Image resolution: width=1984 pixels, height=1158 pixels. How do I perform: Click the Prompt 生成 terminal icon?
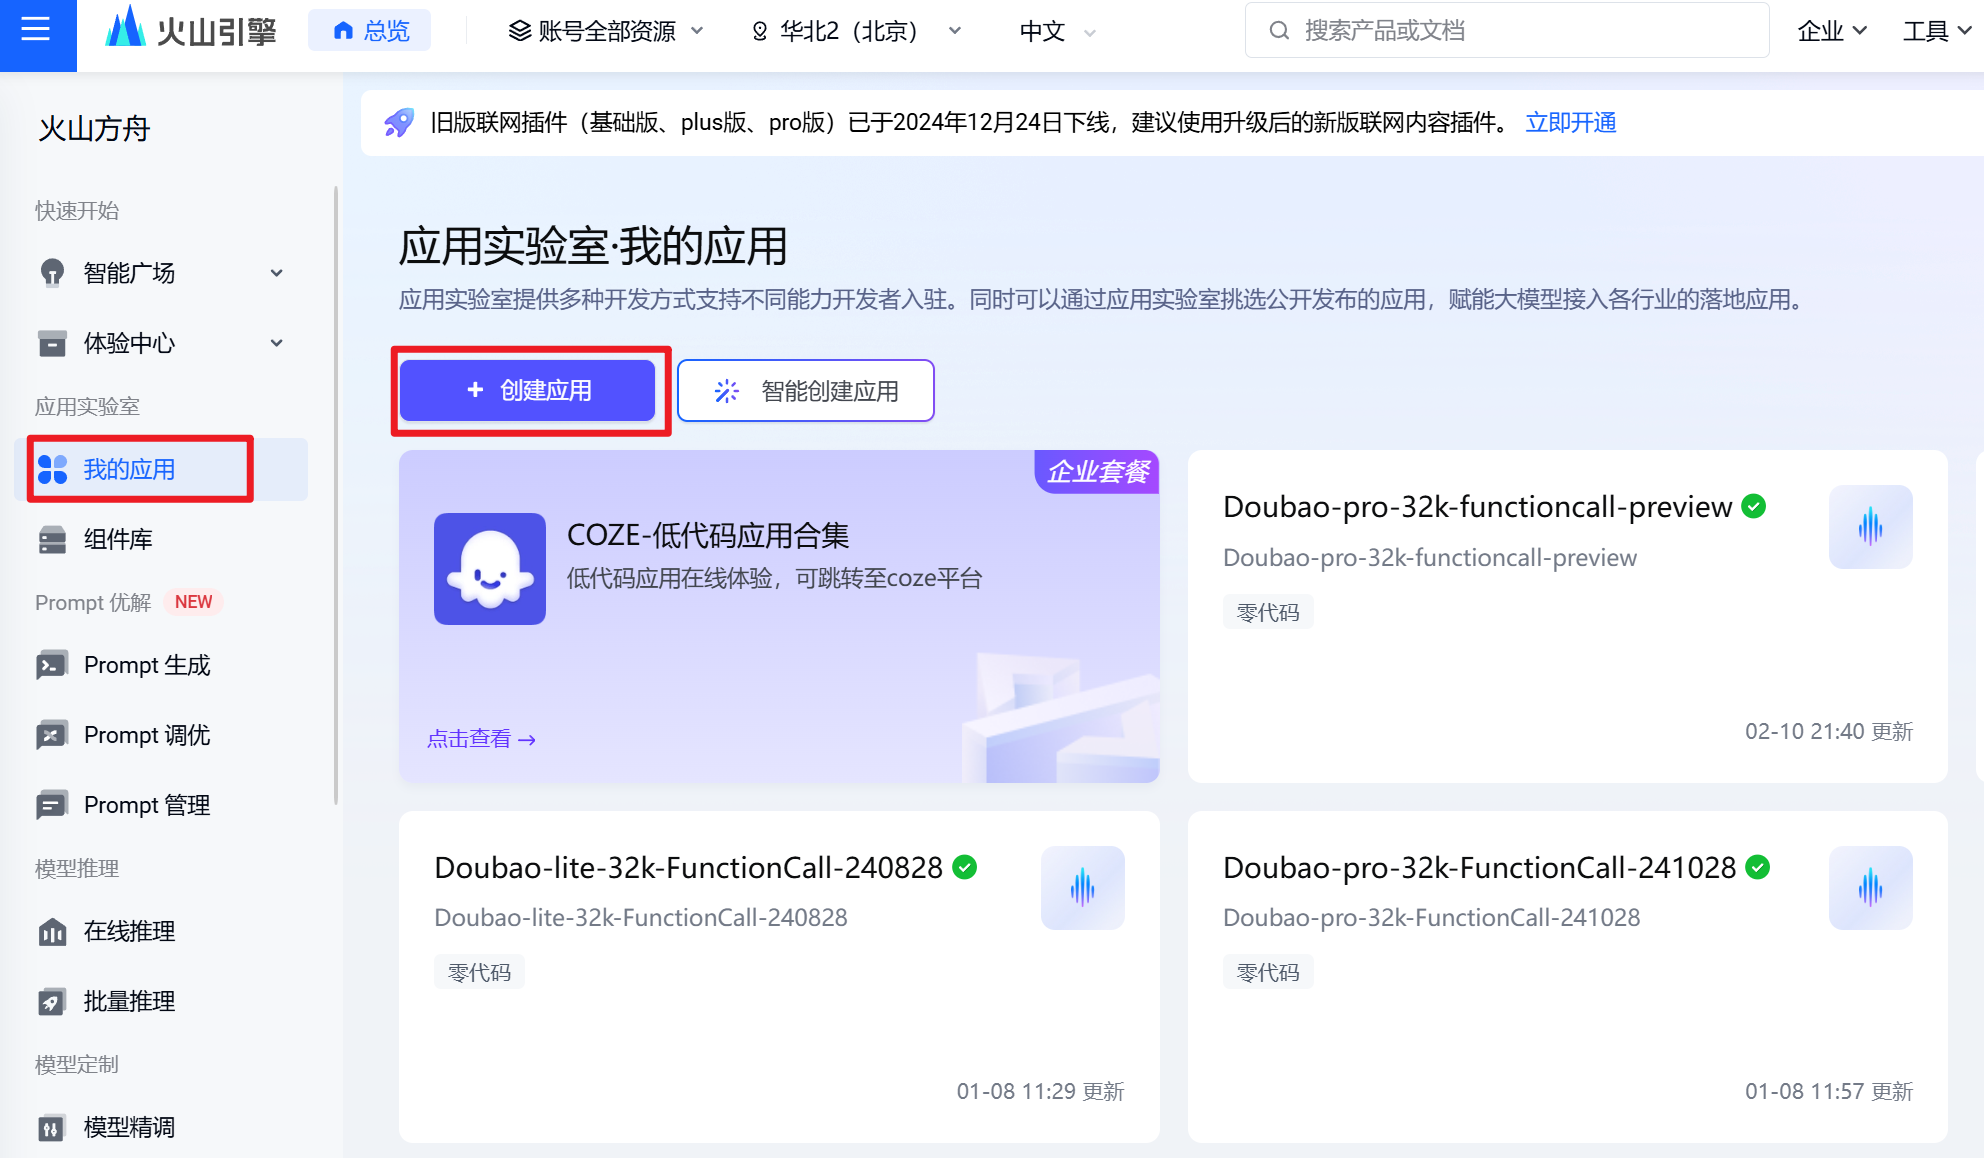[52, 665]
